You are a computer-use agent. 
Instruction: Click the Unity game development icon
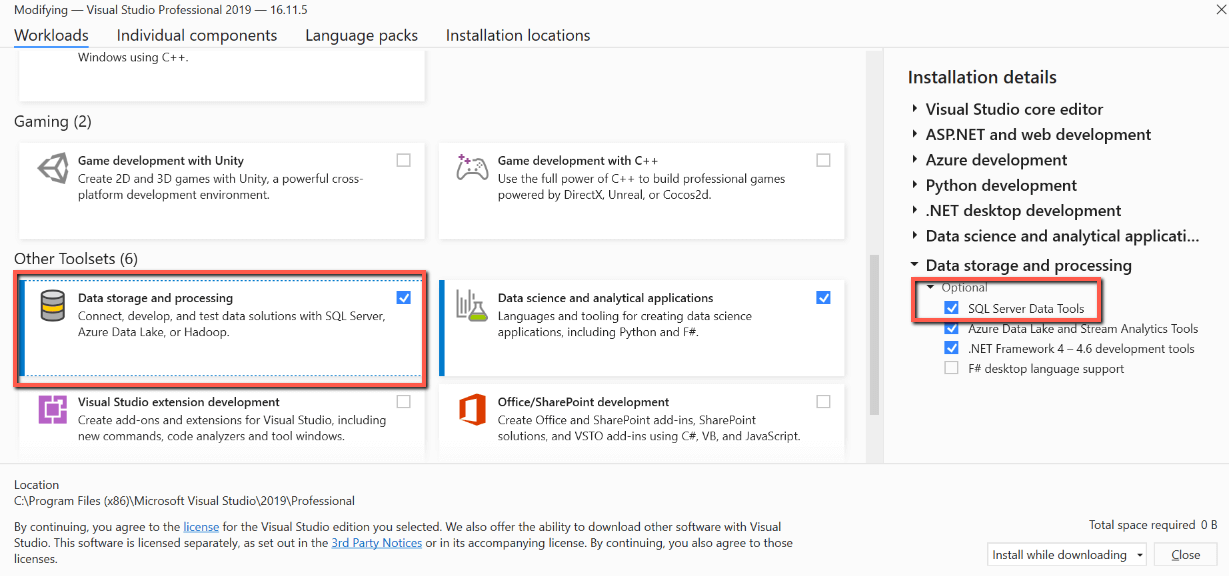click(53, 167)
